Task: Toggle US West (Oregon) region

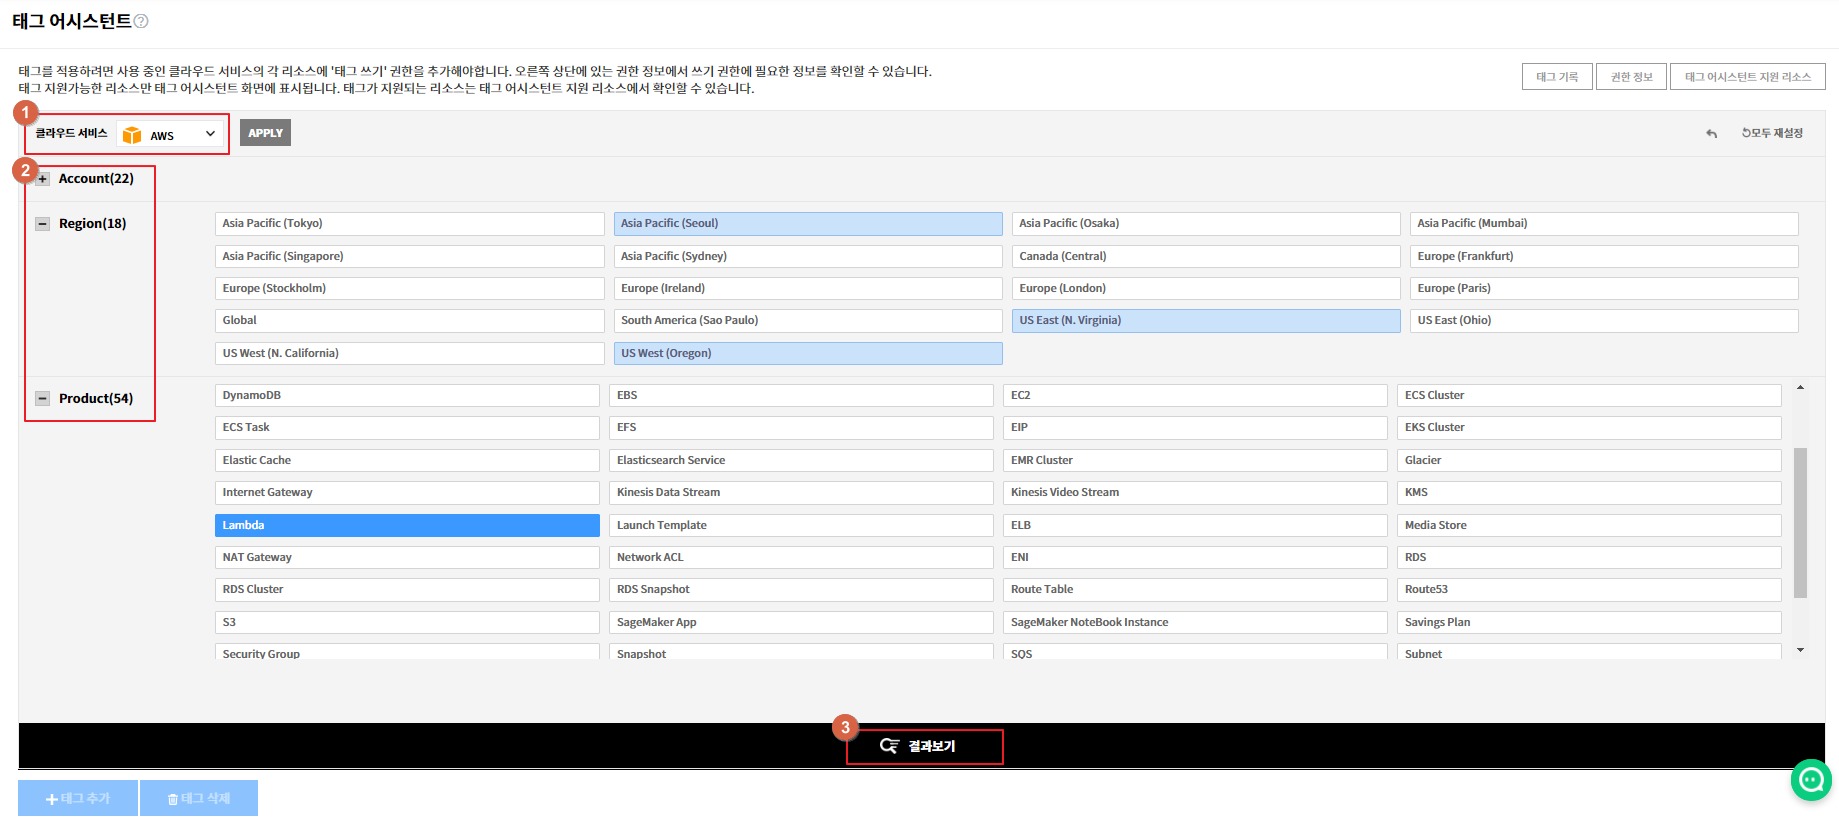Action: 807,353
